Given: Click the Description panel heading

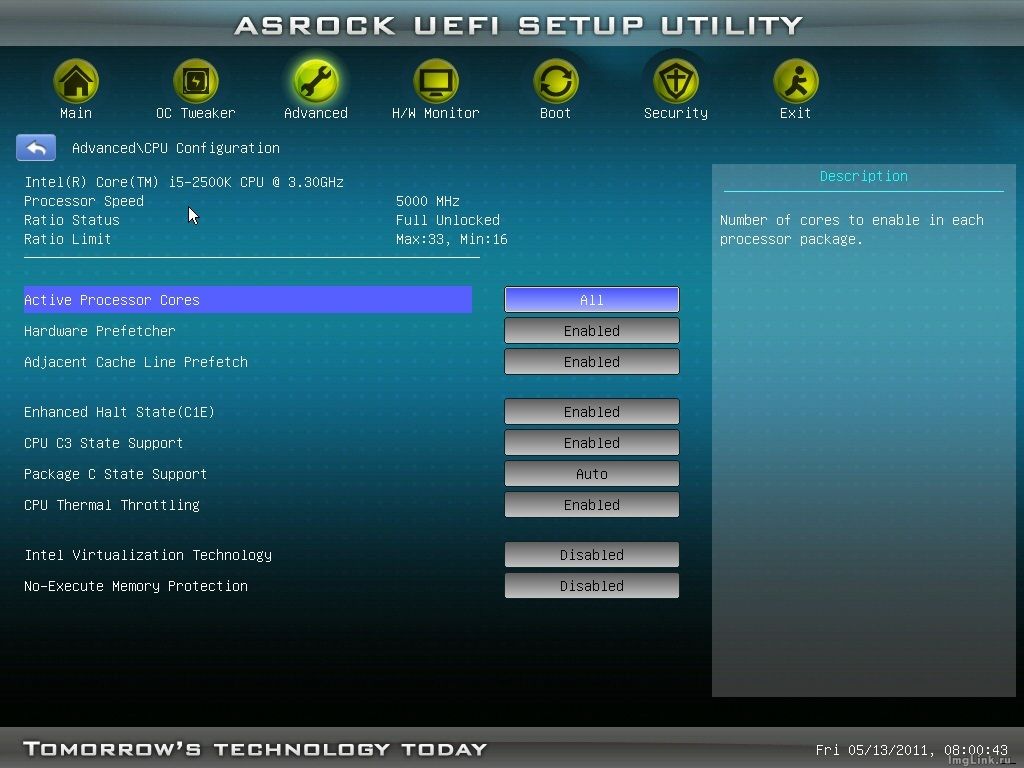Looking at the screenshot, I should [863, 176].
